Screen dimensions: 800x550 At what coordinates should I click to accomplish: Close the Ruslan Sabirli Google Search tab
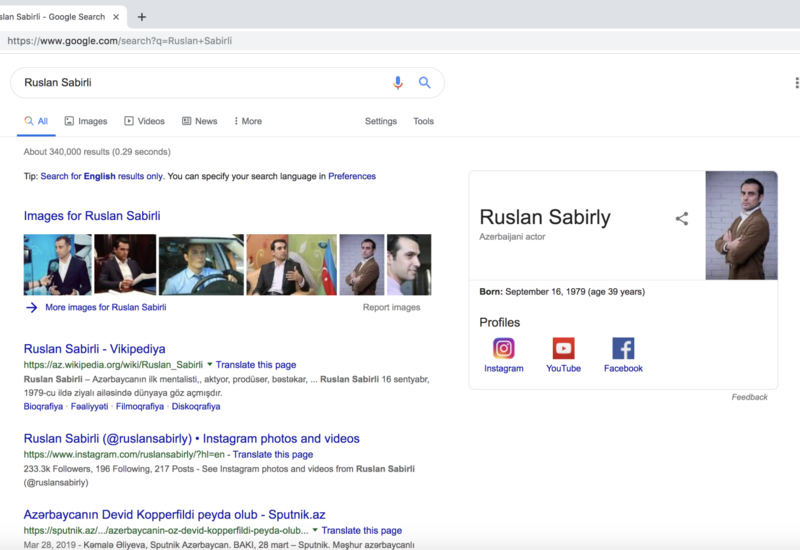point(116,17)
